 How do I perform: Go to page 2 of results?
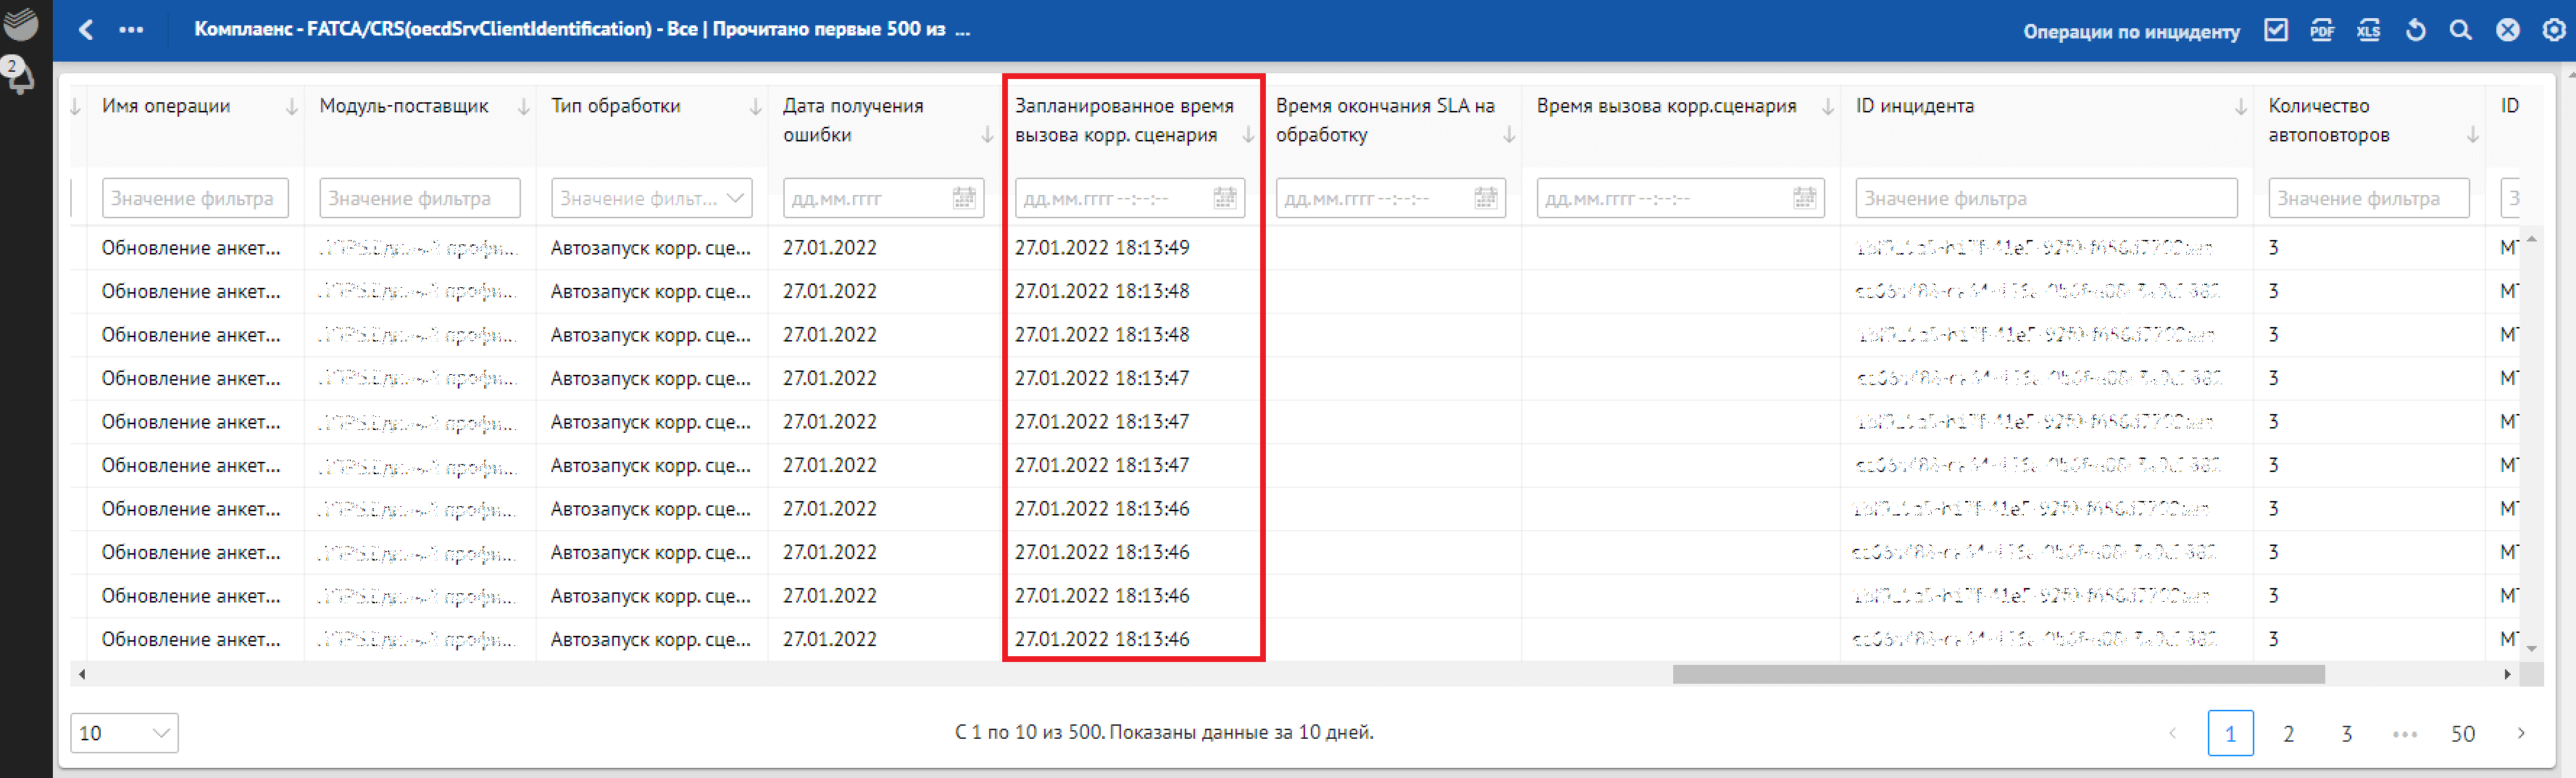click(2288, 734)
